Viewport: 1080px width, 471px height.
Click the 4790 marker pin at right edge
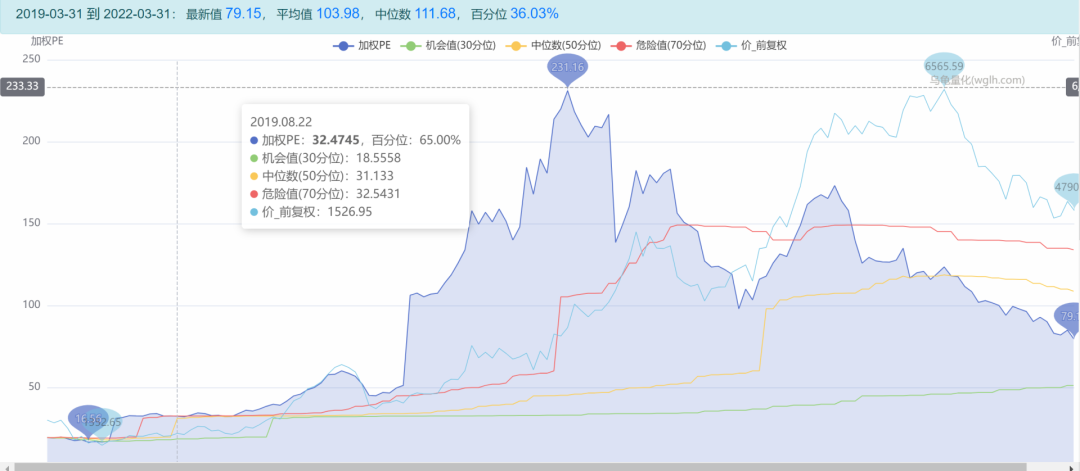(x=1067, y=187)
